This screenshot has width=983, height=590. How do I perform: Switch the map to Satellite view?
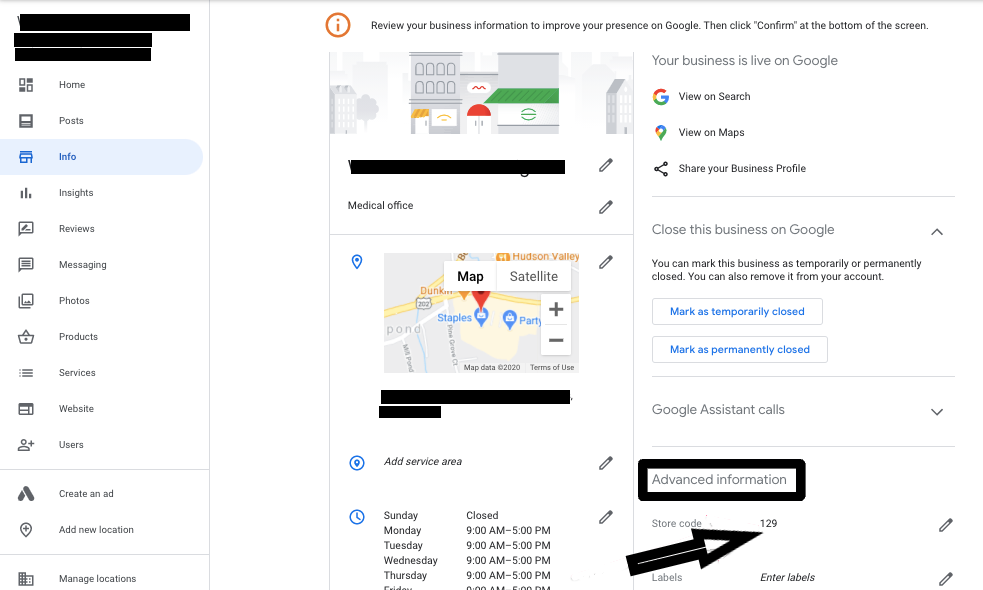point(533,276)
